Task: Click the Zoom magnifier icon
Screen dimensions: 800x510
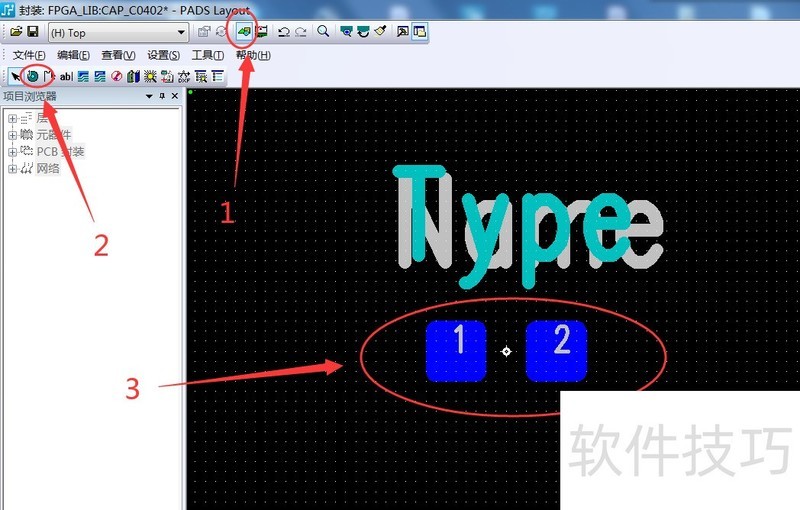Action: [323, 32]
